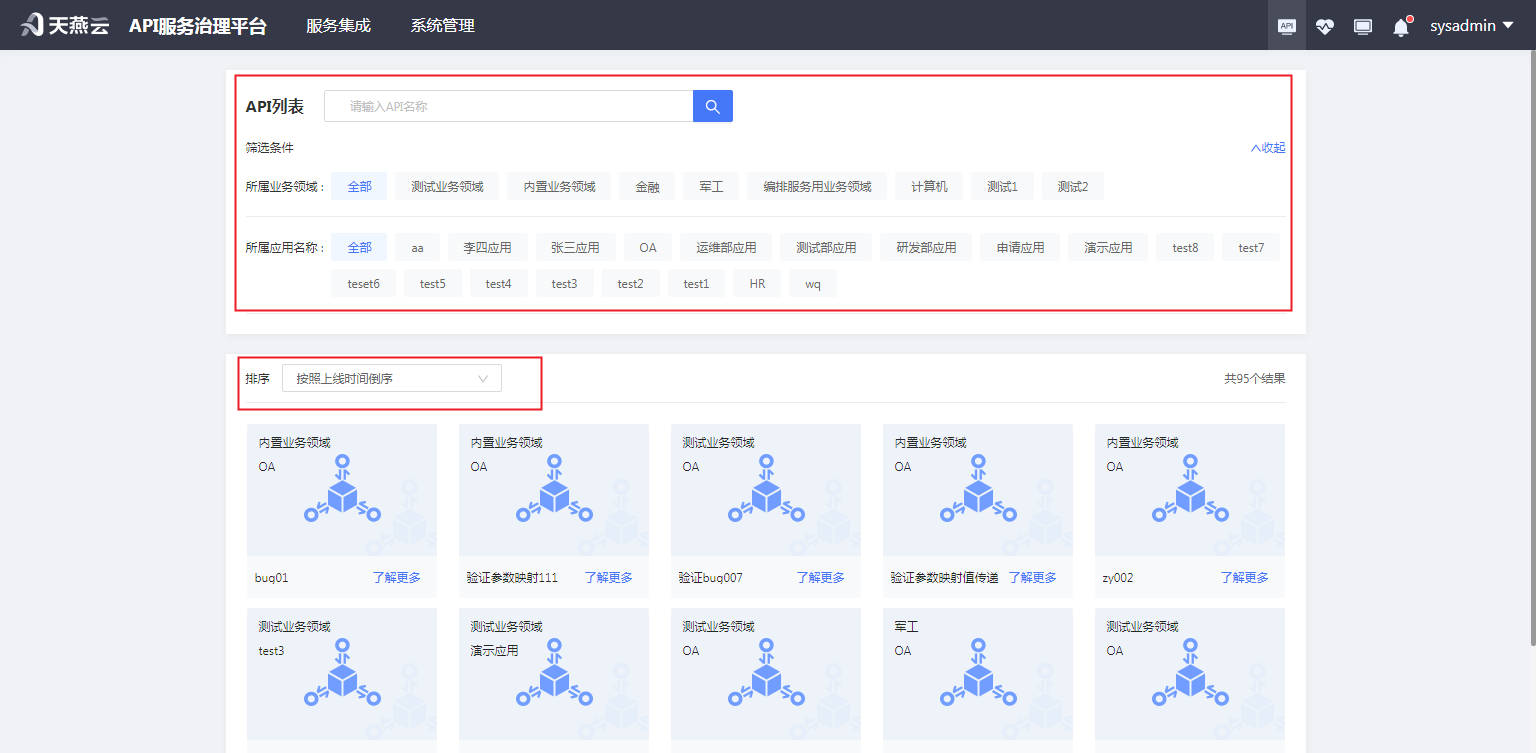Filter applications by OA
Image resolution: width=1536 pixels, height=753 pixels.
coord(647,246)
